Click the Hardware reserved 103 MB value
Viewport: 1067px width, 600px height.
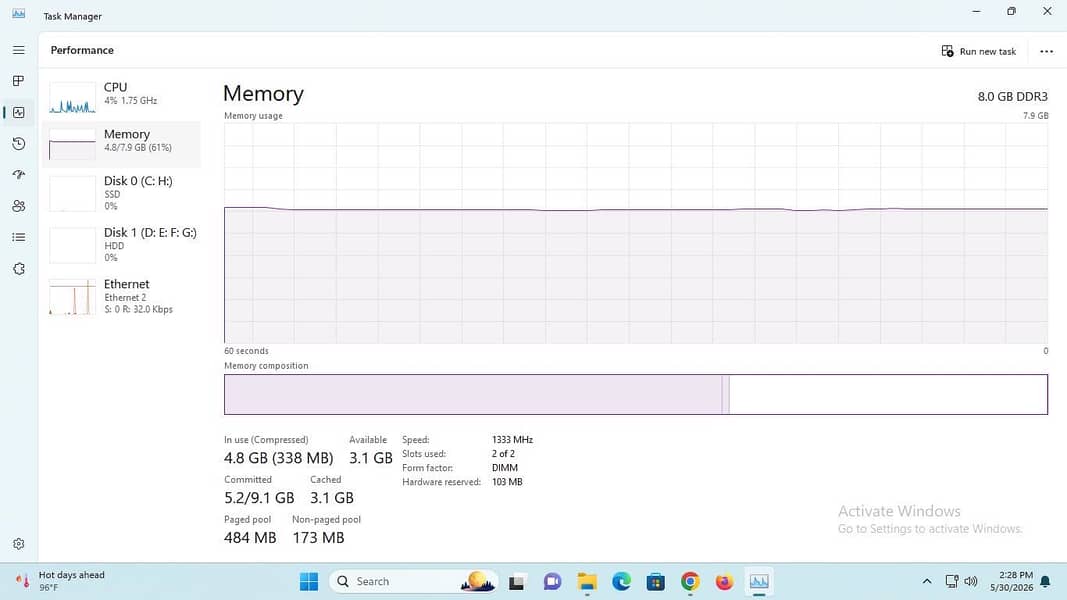click(x=507, y=482)
